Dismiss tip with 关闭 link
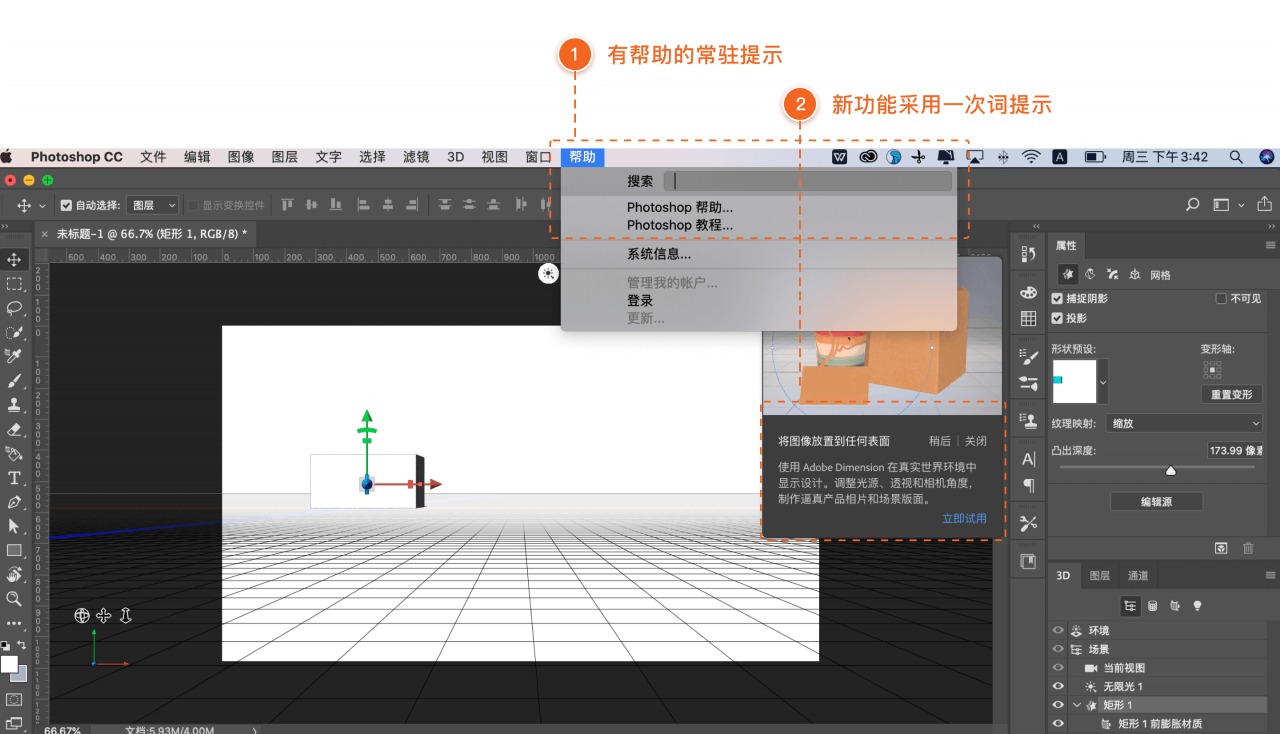 click(975, 441)
